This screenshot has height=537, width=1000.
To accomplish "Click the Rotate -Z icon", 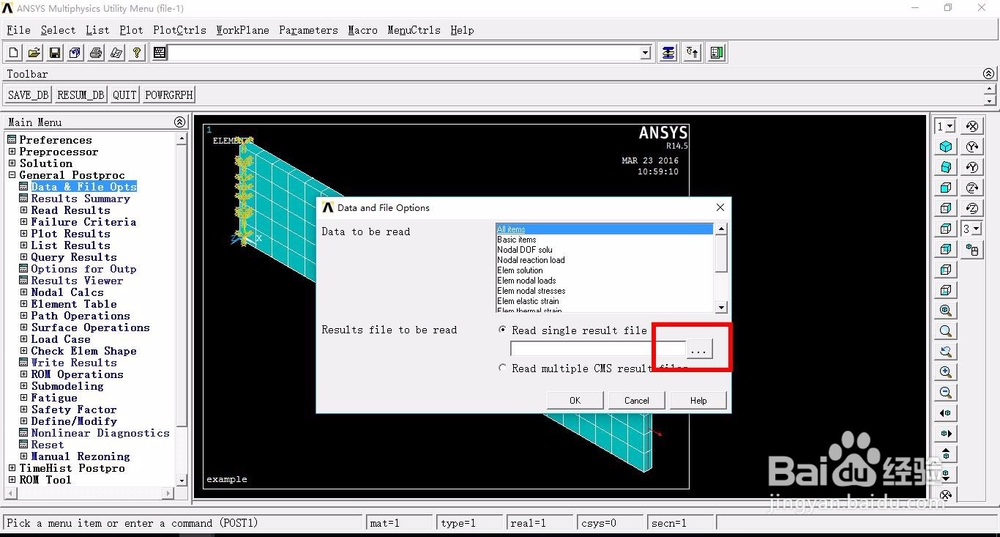I will point(972,208).
